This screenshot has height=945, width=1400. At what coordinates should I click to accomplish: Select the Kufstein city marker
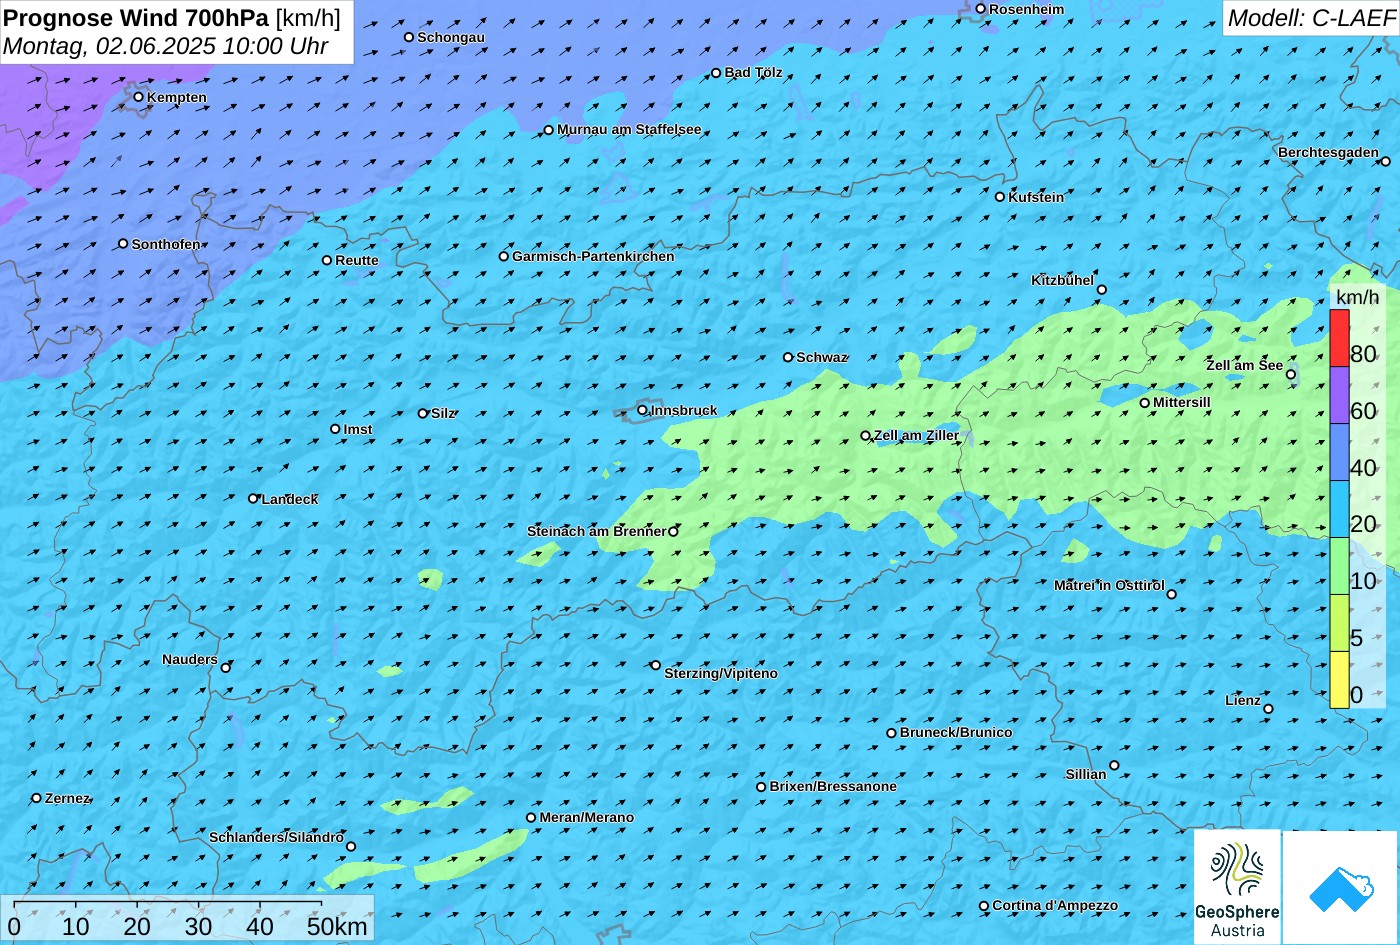pyautogui.click(x=1000, y=197)
